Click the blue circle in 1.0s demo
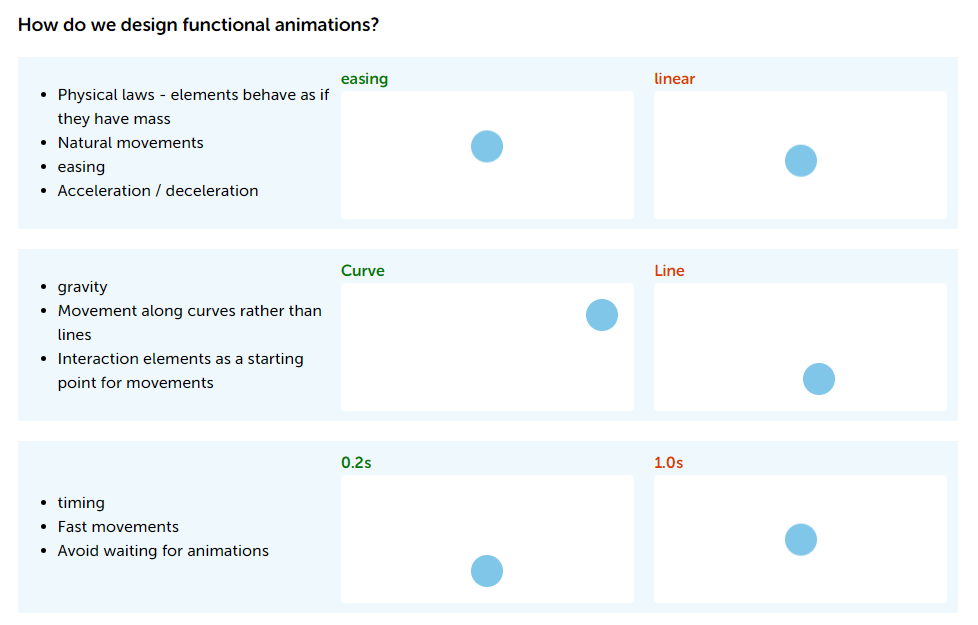The width and height of the screenshot is (978, 625). [x=800, y=540]
